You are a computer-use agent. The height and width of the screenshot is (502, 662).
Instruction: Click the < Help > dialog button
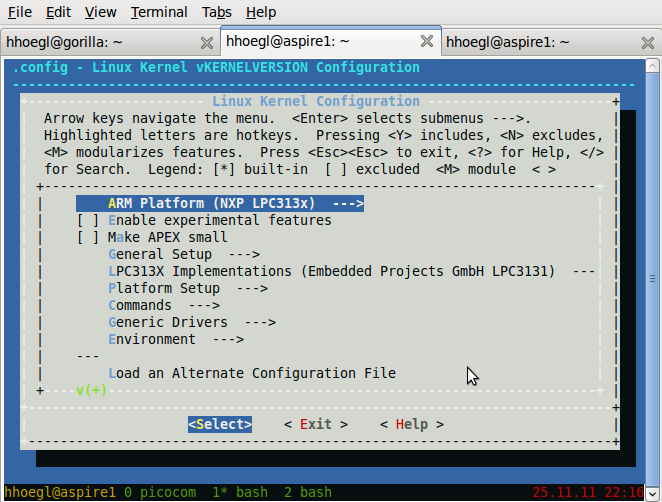point(412,424)
